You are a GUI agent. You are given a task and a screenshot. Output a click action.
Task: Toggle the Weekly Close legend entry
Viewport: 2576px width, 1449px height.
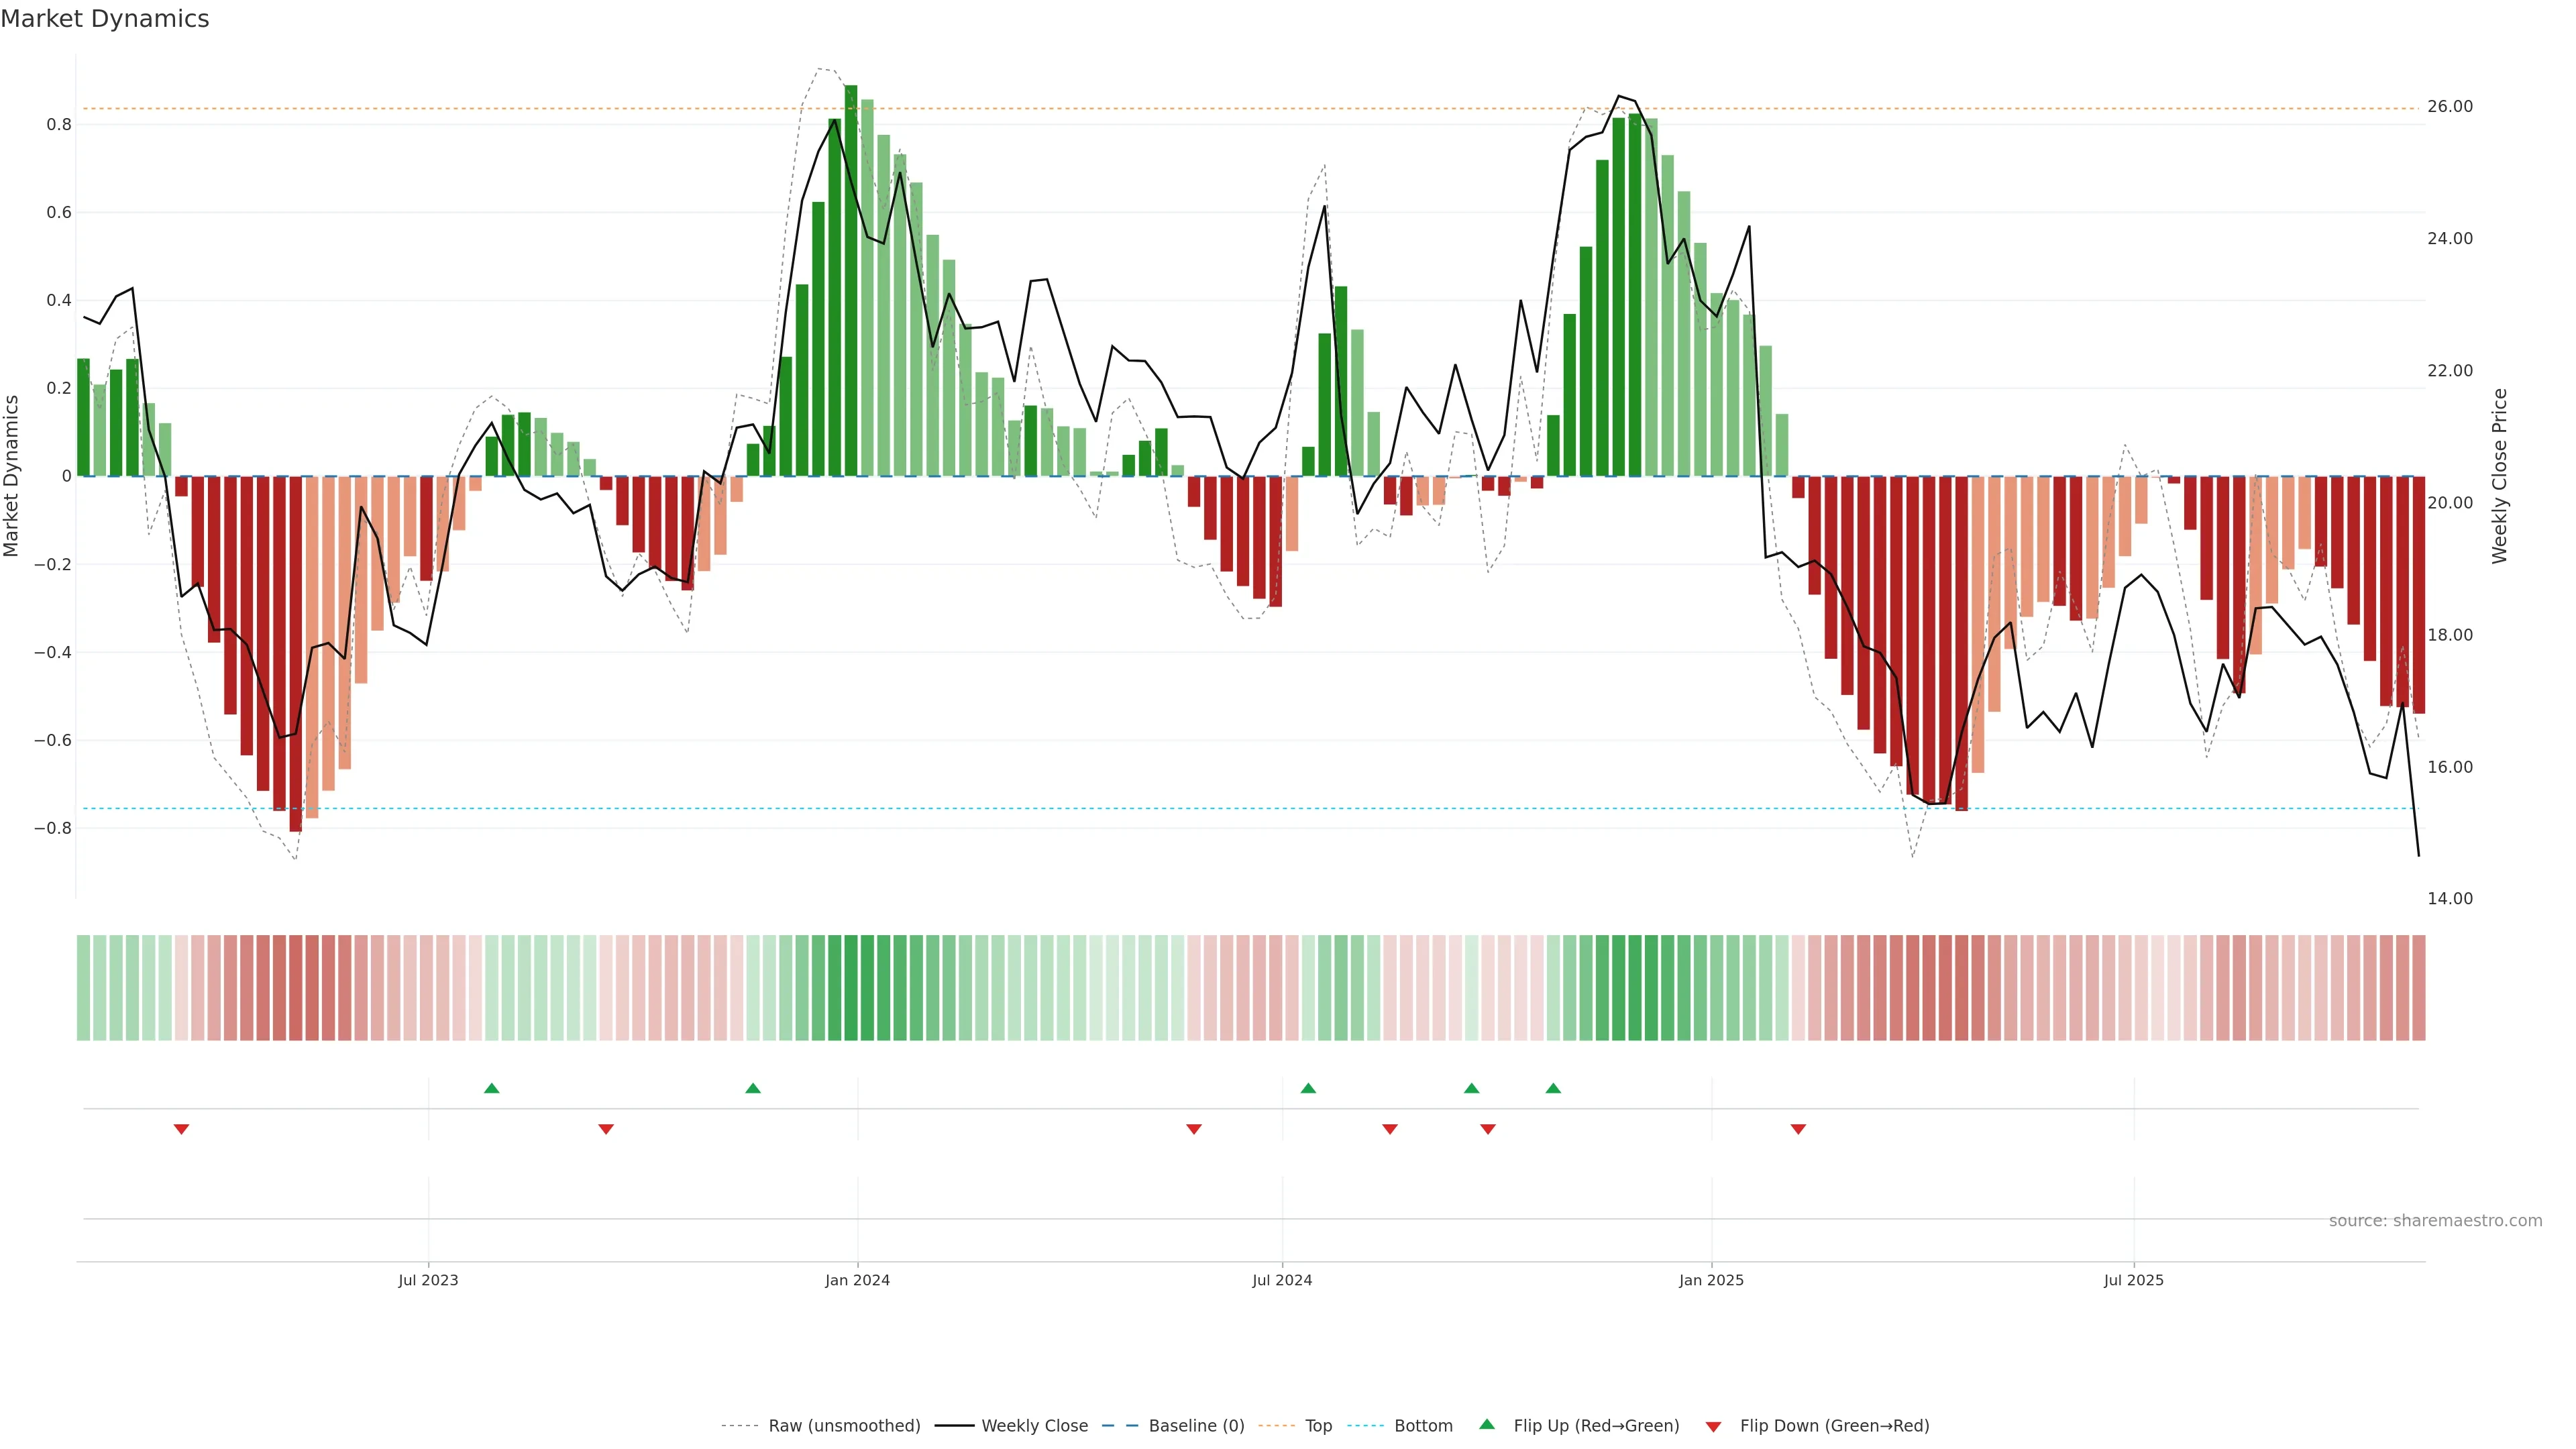1034,1426
